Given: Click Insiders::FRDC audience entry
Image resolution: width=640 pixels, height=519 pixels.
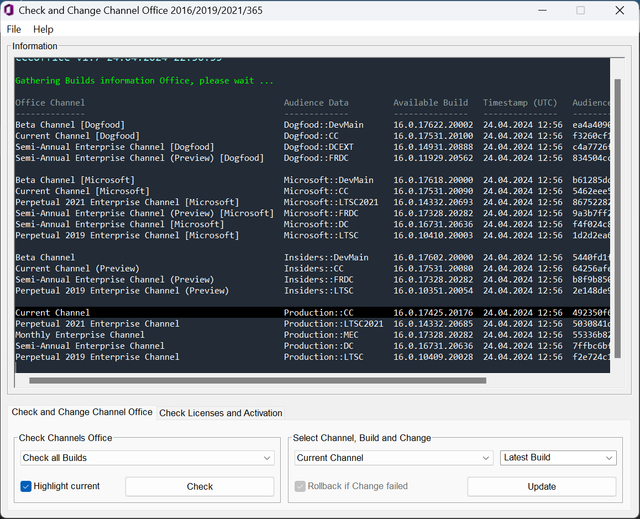Looking at the screenshot, I should coord(319,279).
